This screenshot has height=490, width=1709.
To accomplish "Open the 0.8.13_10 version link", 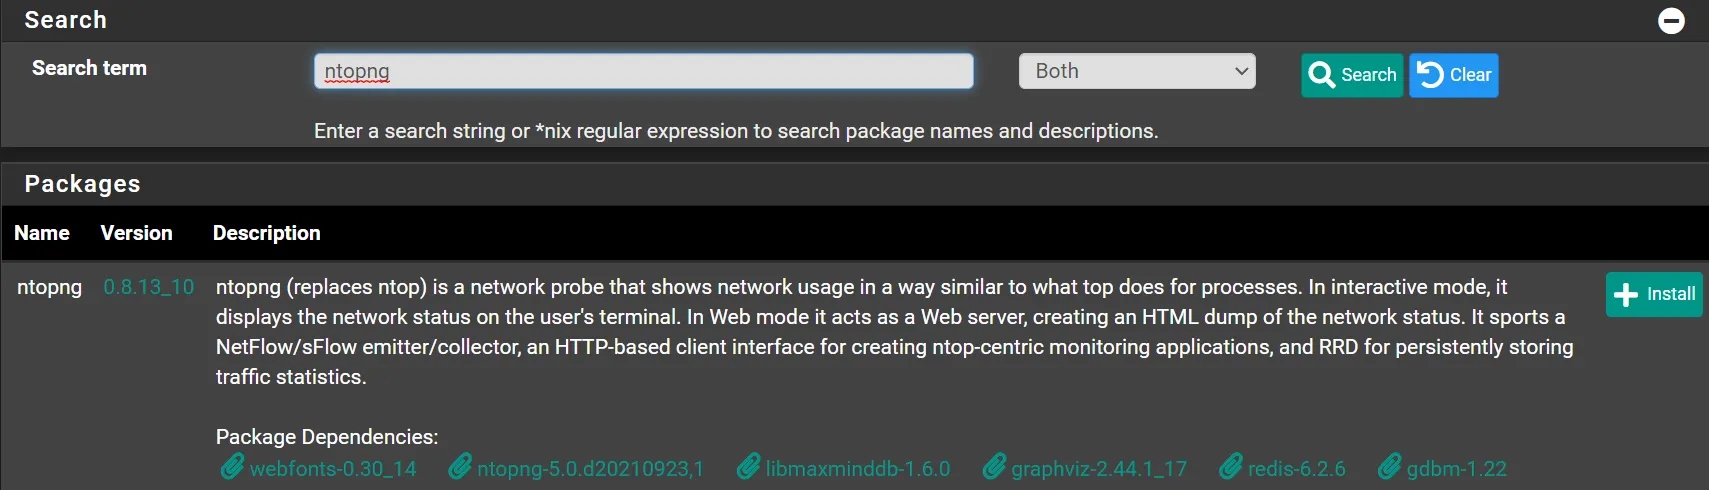I will pos(149,287).
